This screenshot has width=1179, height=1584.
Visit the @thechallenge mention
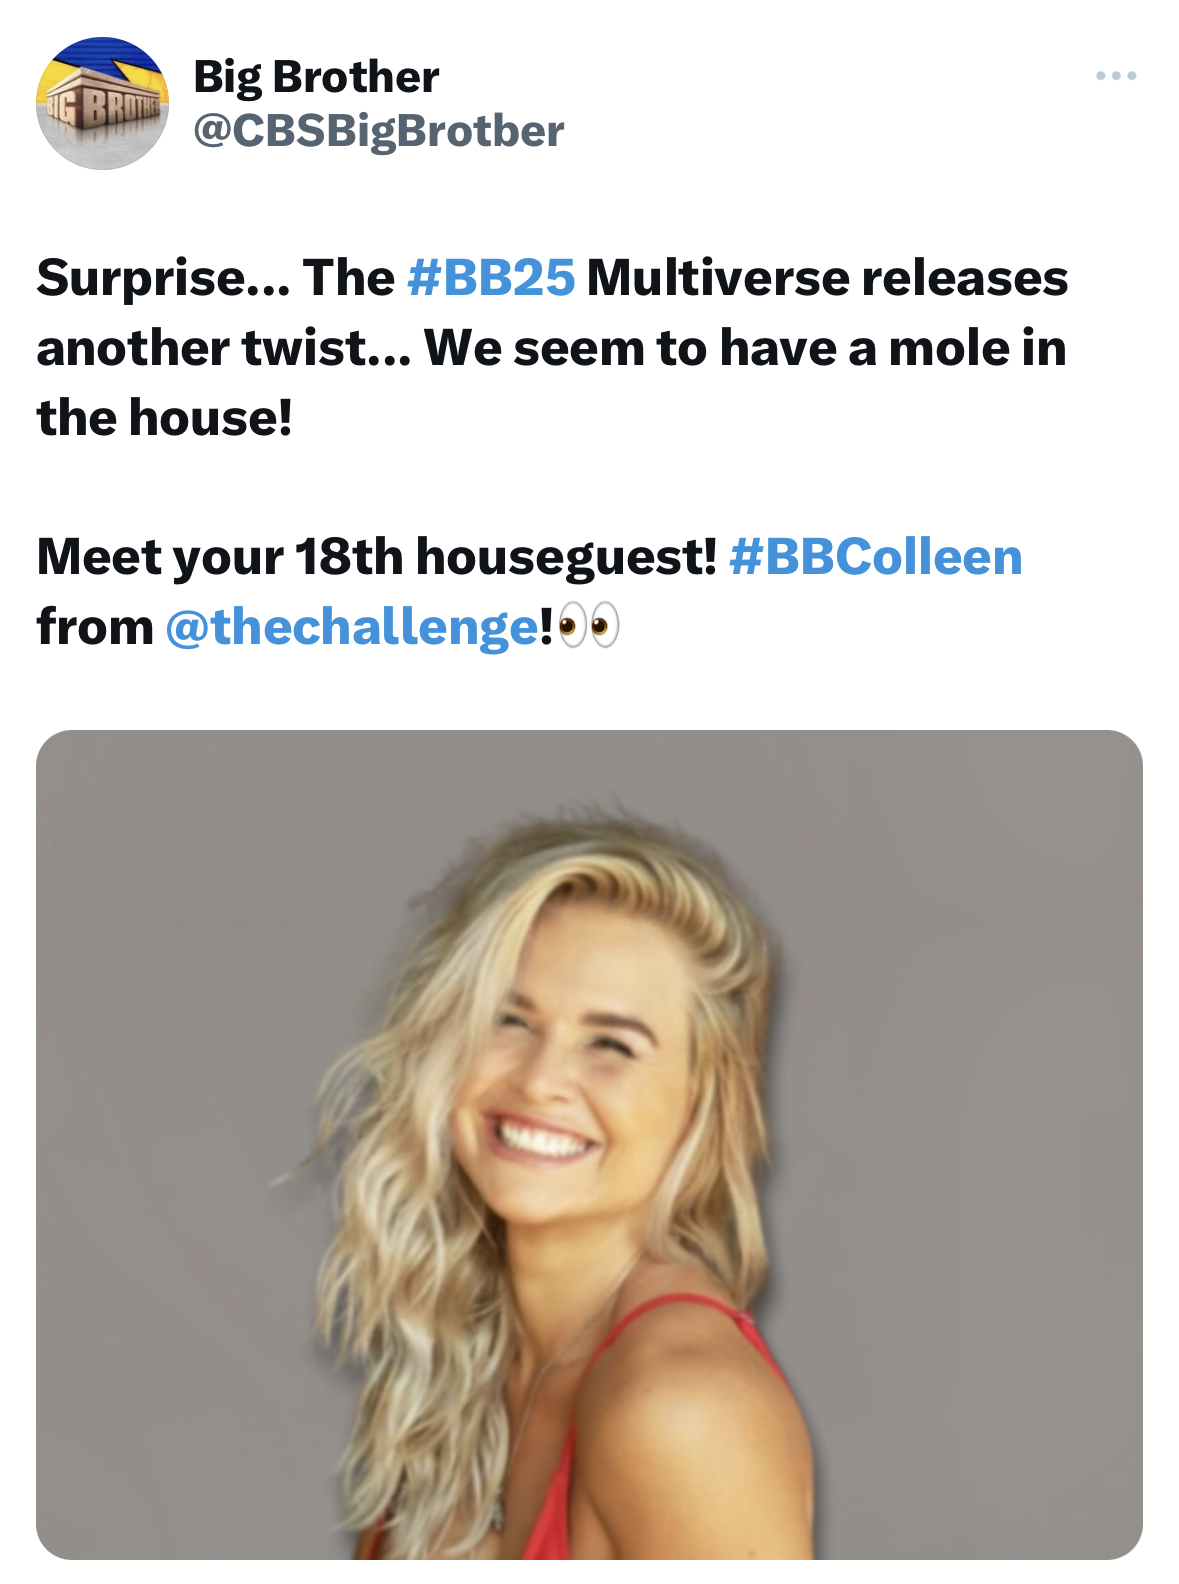pos(352,627)
